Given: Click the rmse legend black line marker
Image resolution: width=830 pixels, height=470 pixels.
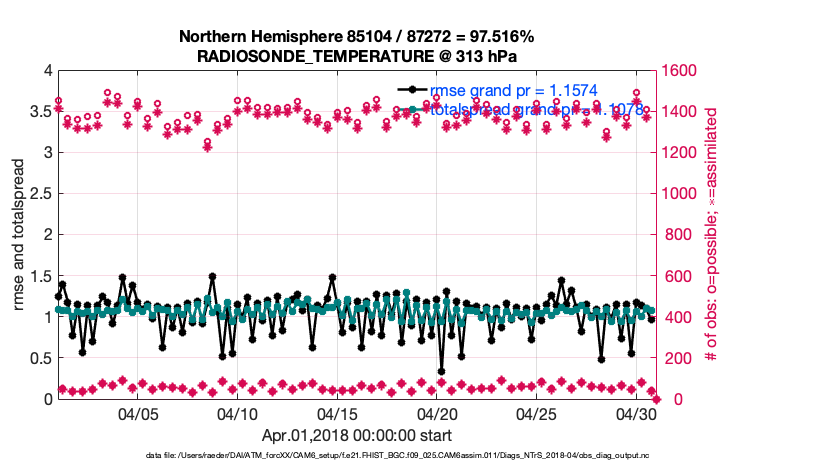Looking at the screenshot, I should coord(413,90).
